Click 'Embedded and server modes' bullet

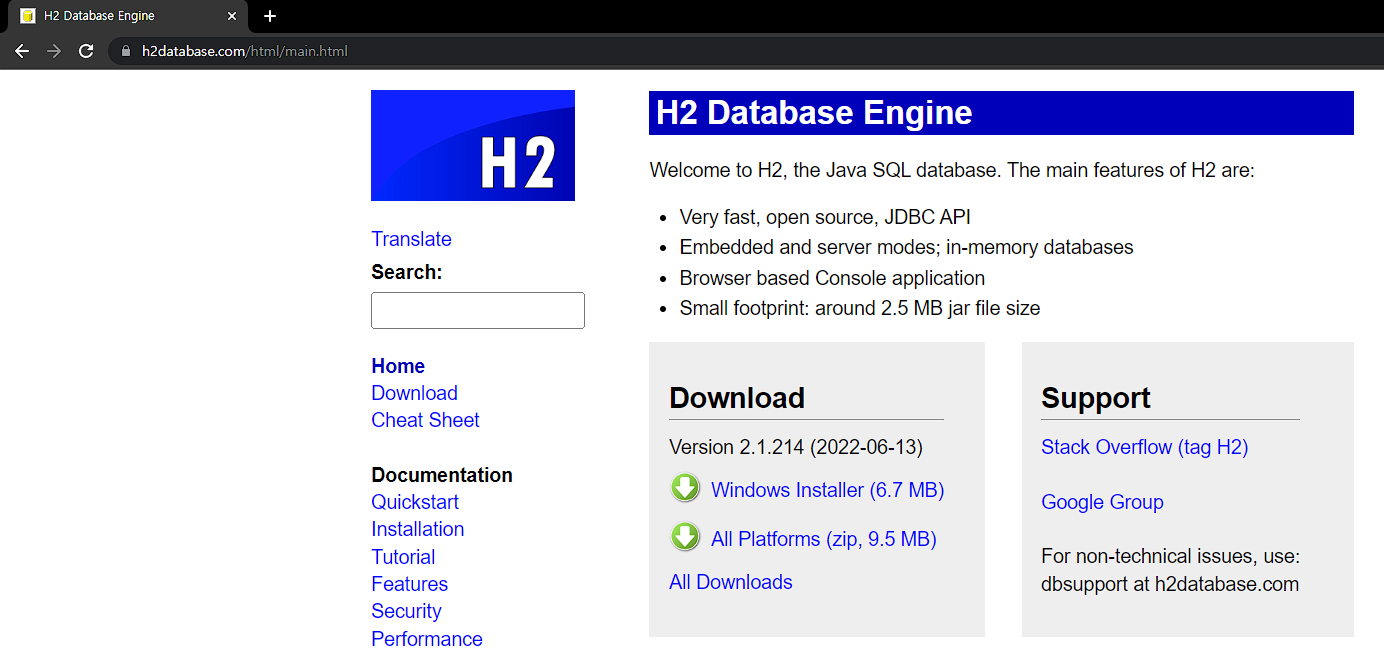(907, 247)
